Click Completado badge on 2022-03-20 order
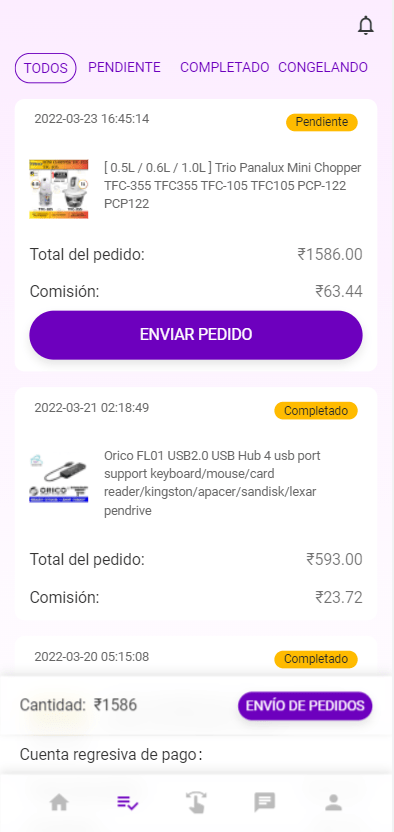 pyautogui.click(x=316, y=659)
